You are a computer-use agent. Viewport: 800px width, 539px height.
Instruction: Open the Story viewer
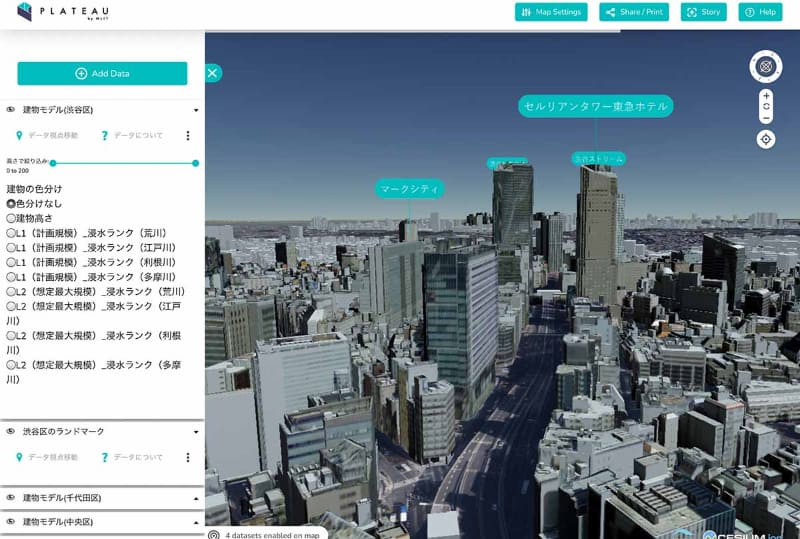pos(704,12)
